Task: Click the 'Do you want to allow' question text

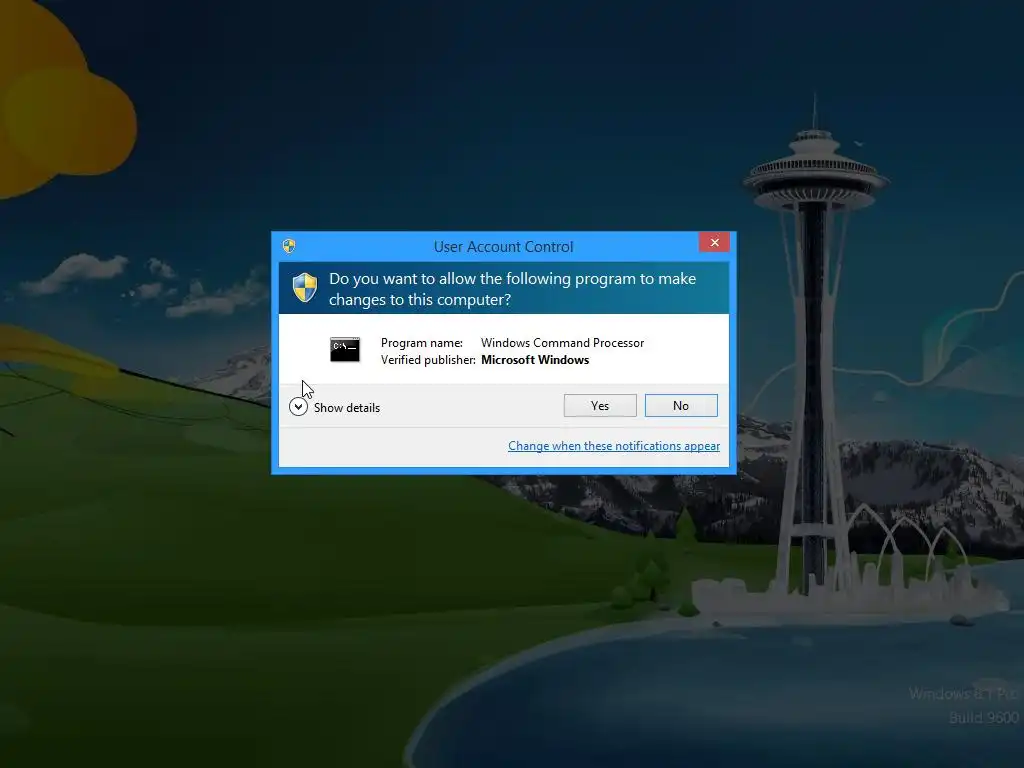Action: click(512, 289)
